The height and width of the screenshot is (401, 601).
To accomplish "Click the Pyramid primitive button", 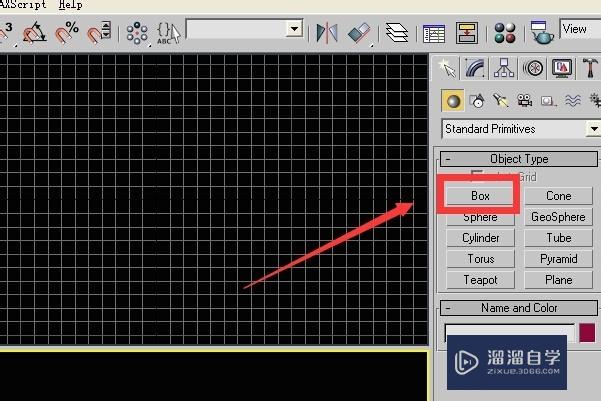I will click(x=558, y=259).
